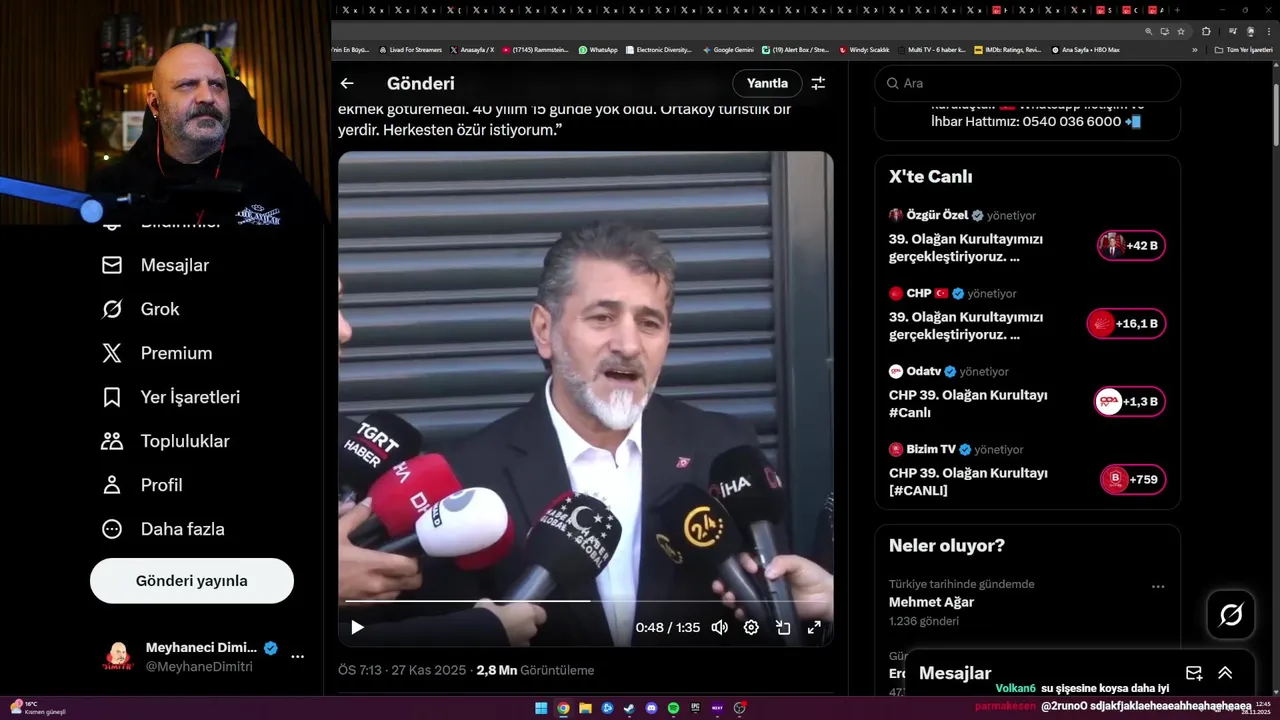Image resolution: width=1280 pixels, height=720 pixels.
Task: Open Mesajlar from the sidebar
Action: coord(156,265)
